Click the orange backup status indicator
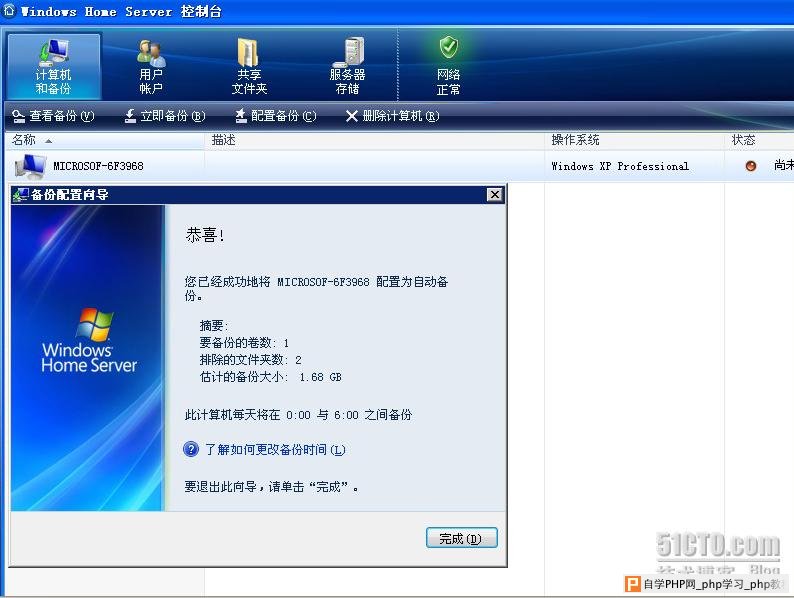Viewport: 794px width, 598px height. pos(750,166)
